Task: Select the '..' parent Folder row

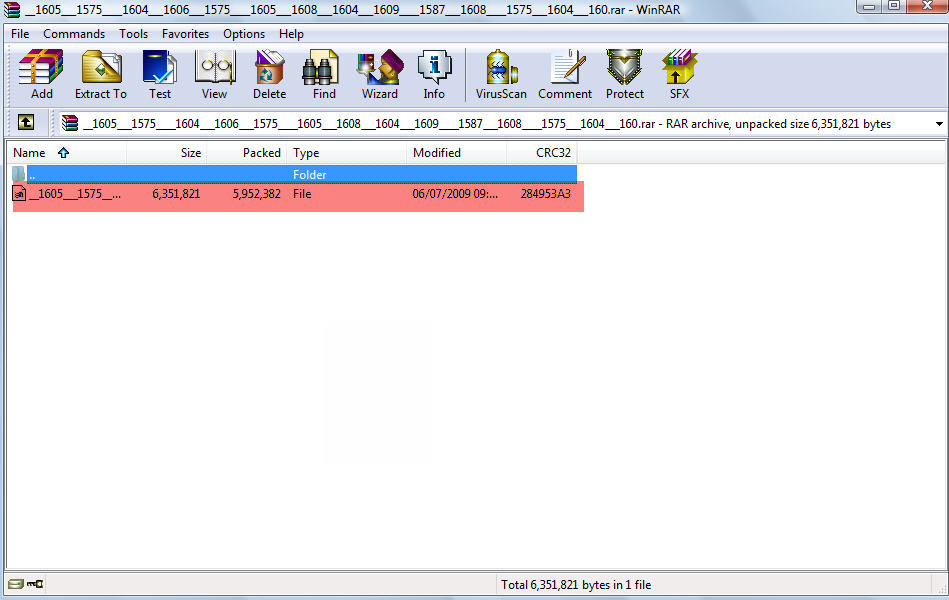Action: pos(294,174)
